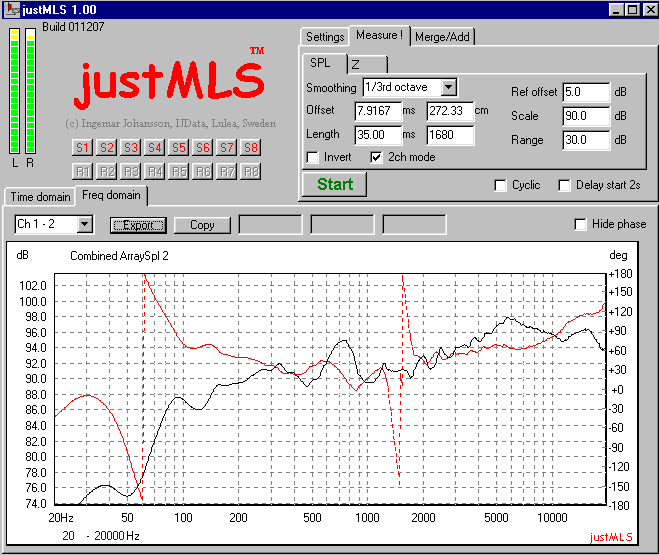This screenshot has height=555, width=659.
Task: Click the blue 20000 upper frequency limit
Action: [109, 536]
